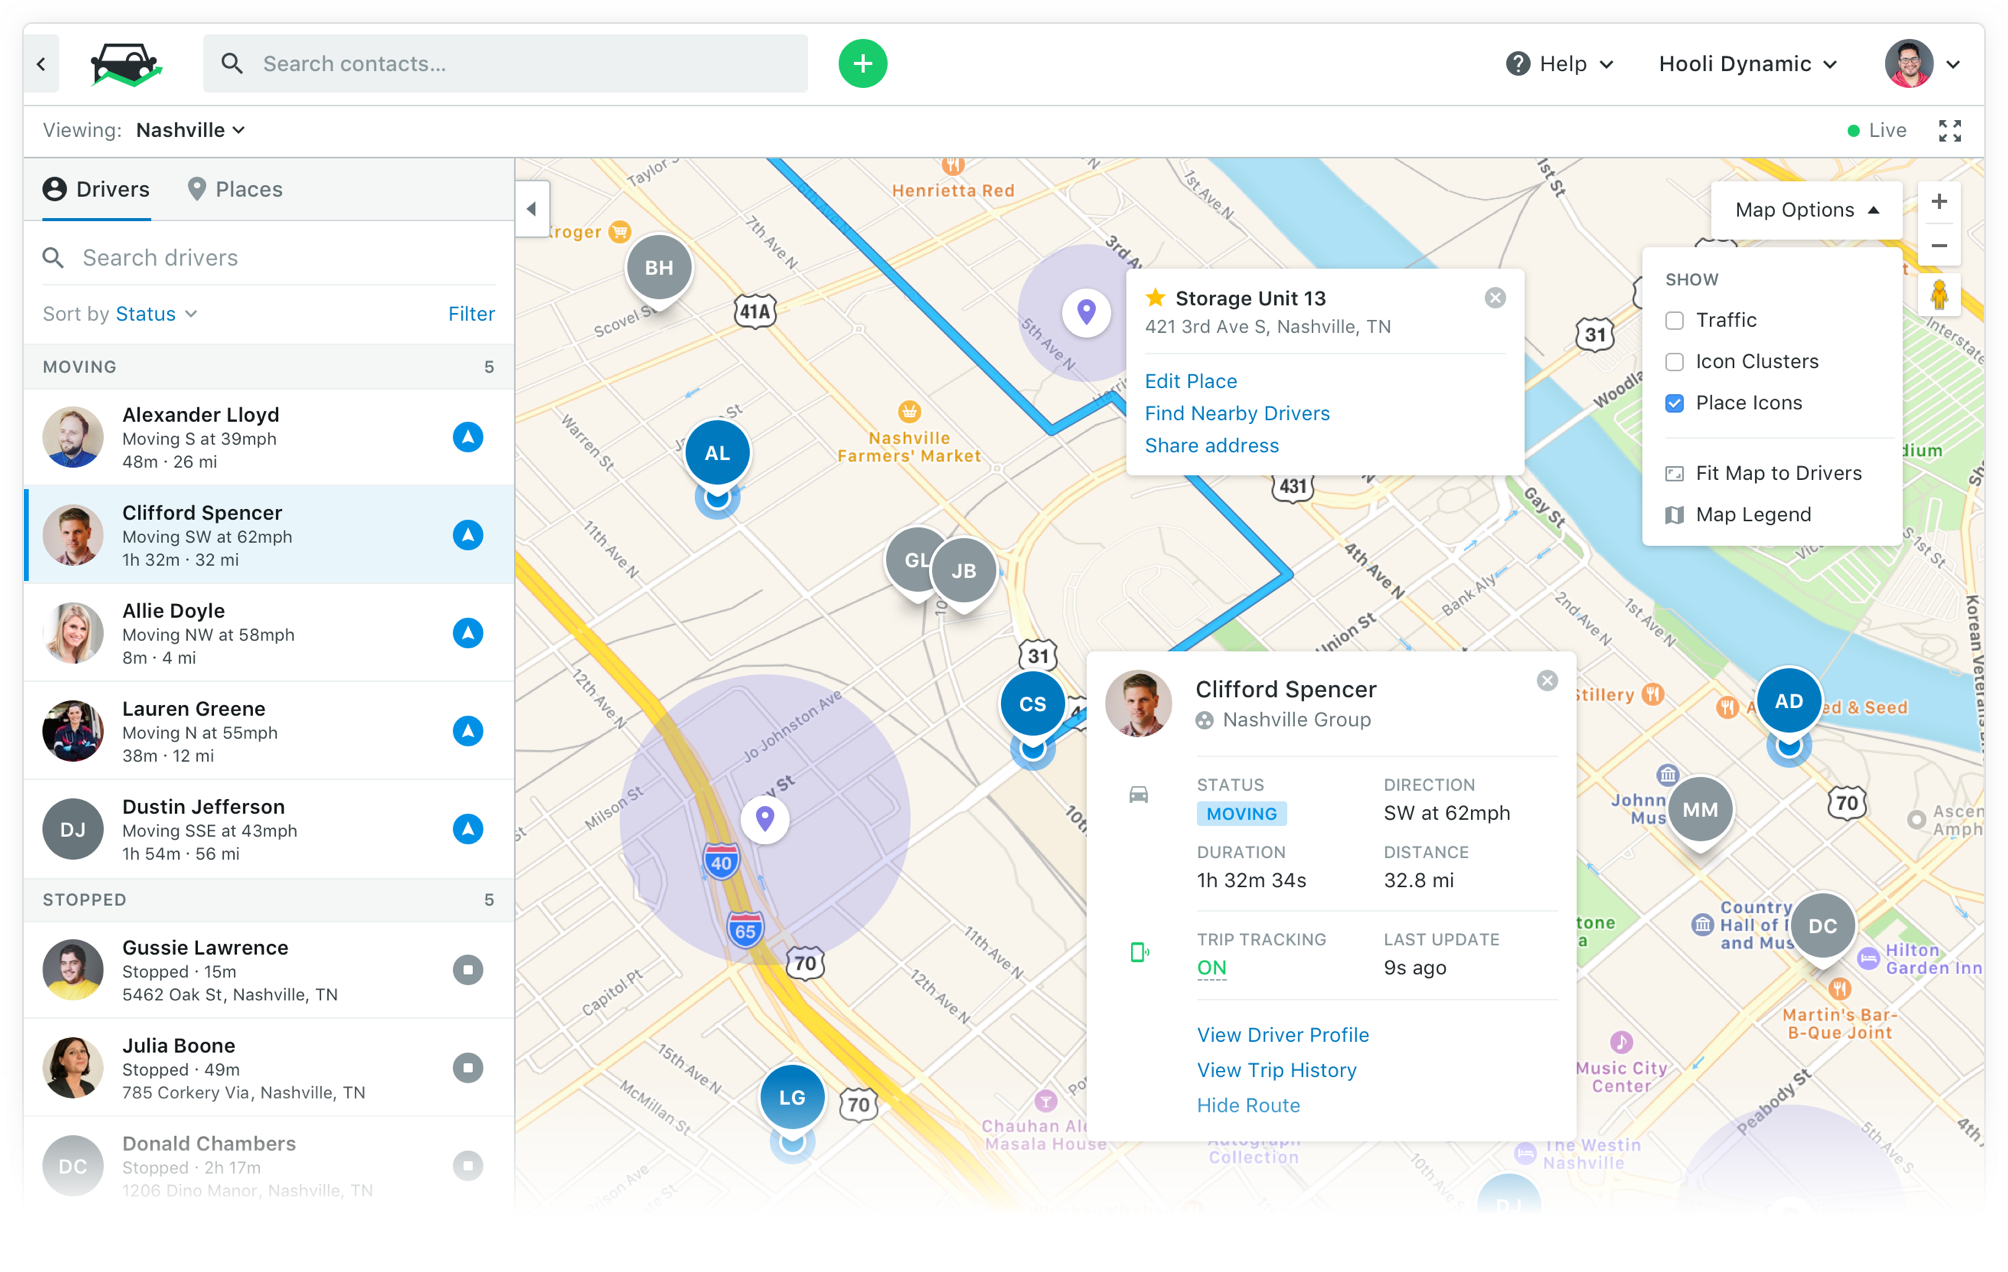Click the Find Nearby Drivers link
This screenshot has width=2008, height=1272.
coord(1237,414)
